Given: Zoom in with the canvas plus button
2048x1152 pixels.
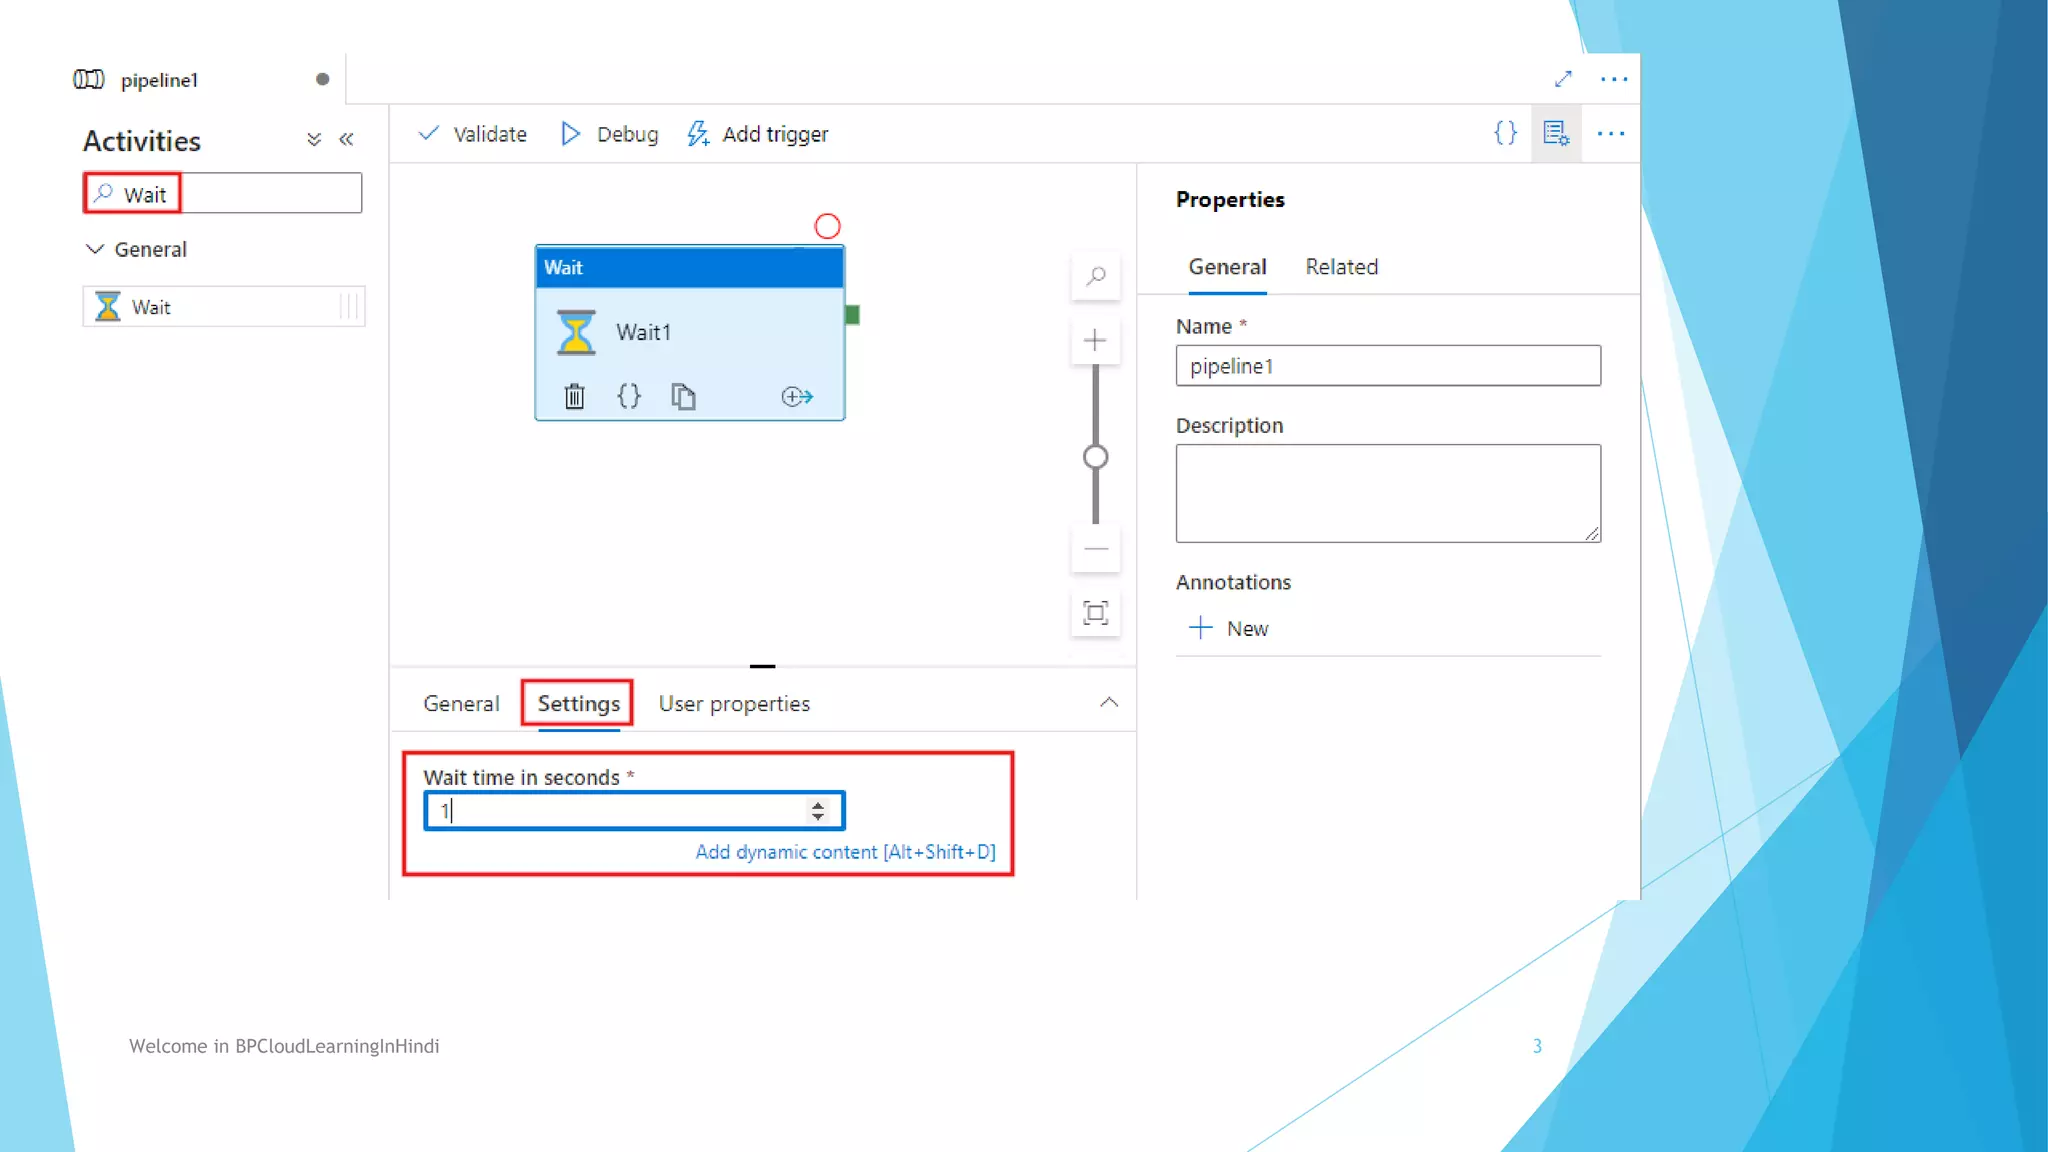Looking at the screenshot, I should point(1096,340).
